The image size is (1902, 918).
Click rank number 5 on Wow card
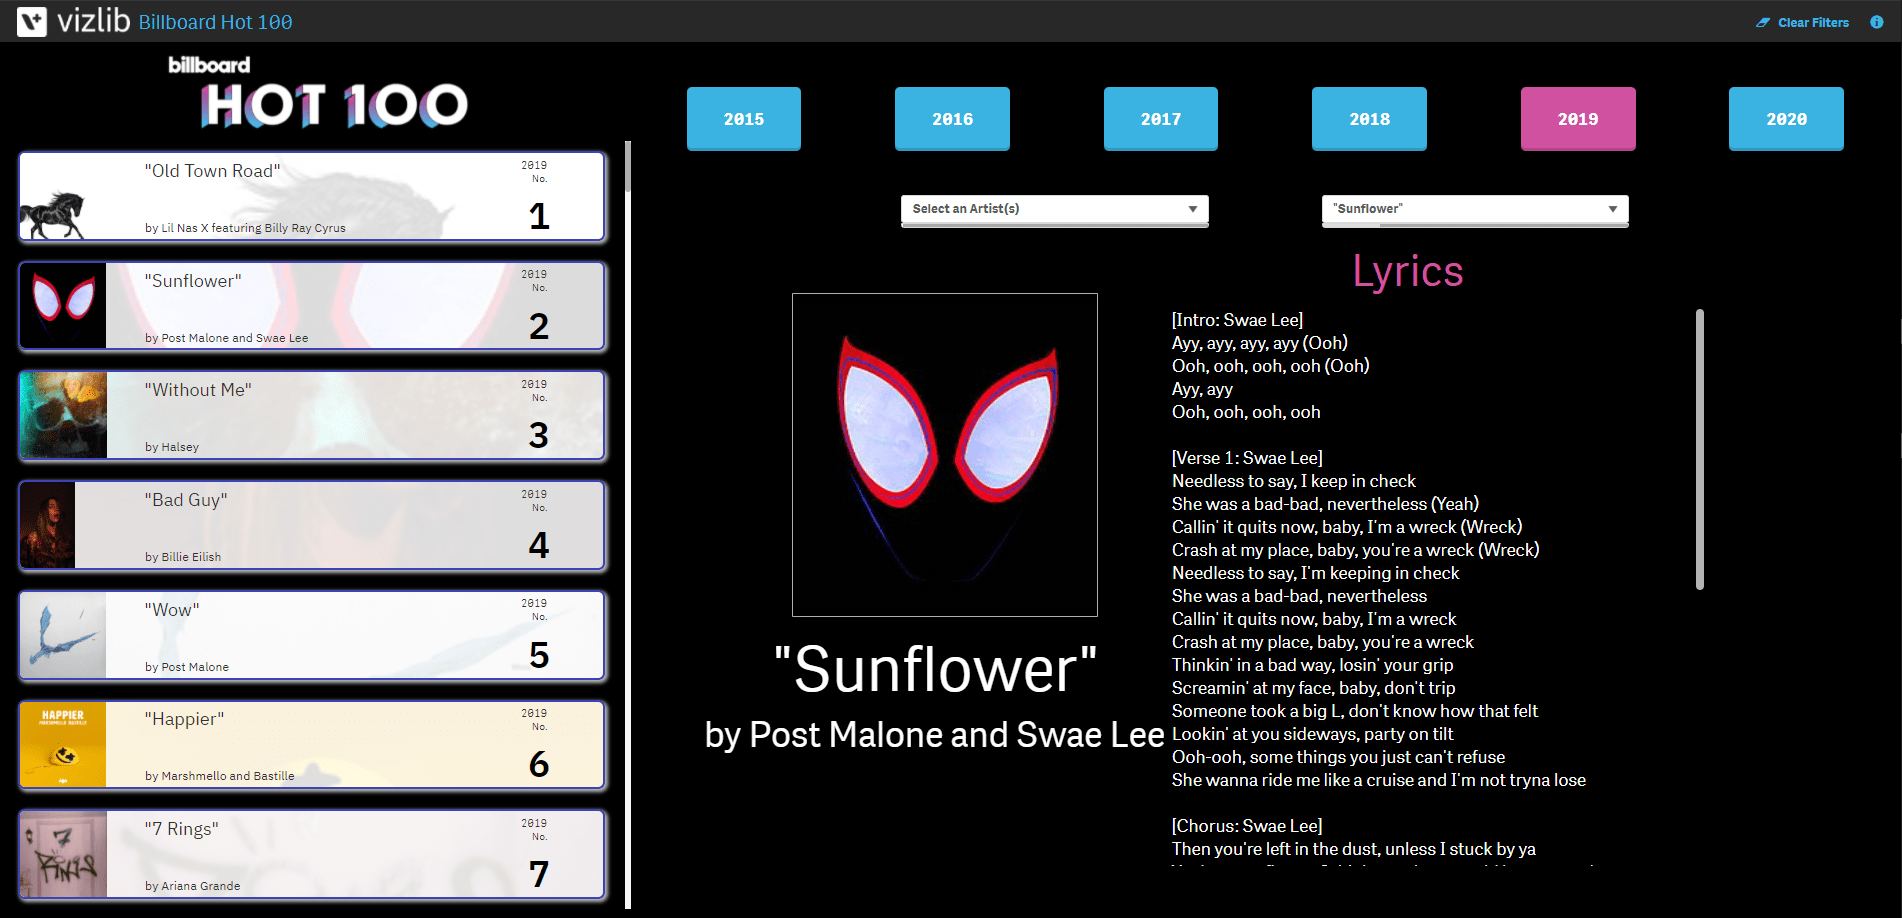(x=539, y=655)
